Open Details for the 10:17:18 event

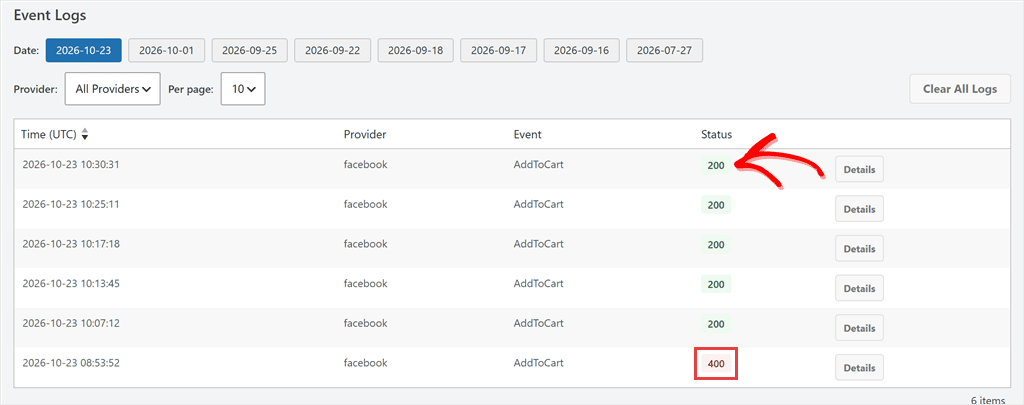(x=859, y=249)
